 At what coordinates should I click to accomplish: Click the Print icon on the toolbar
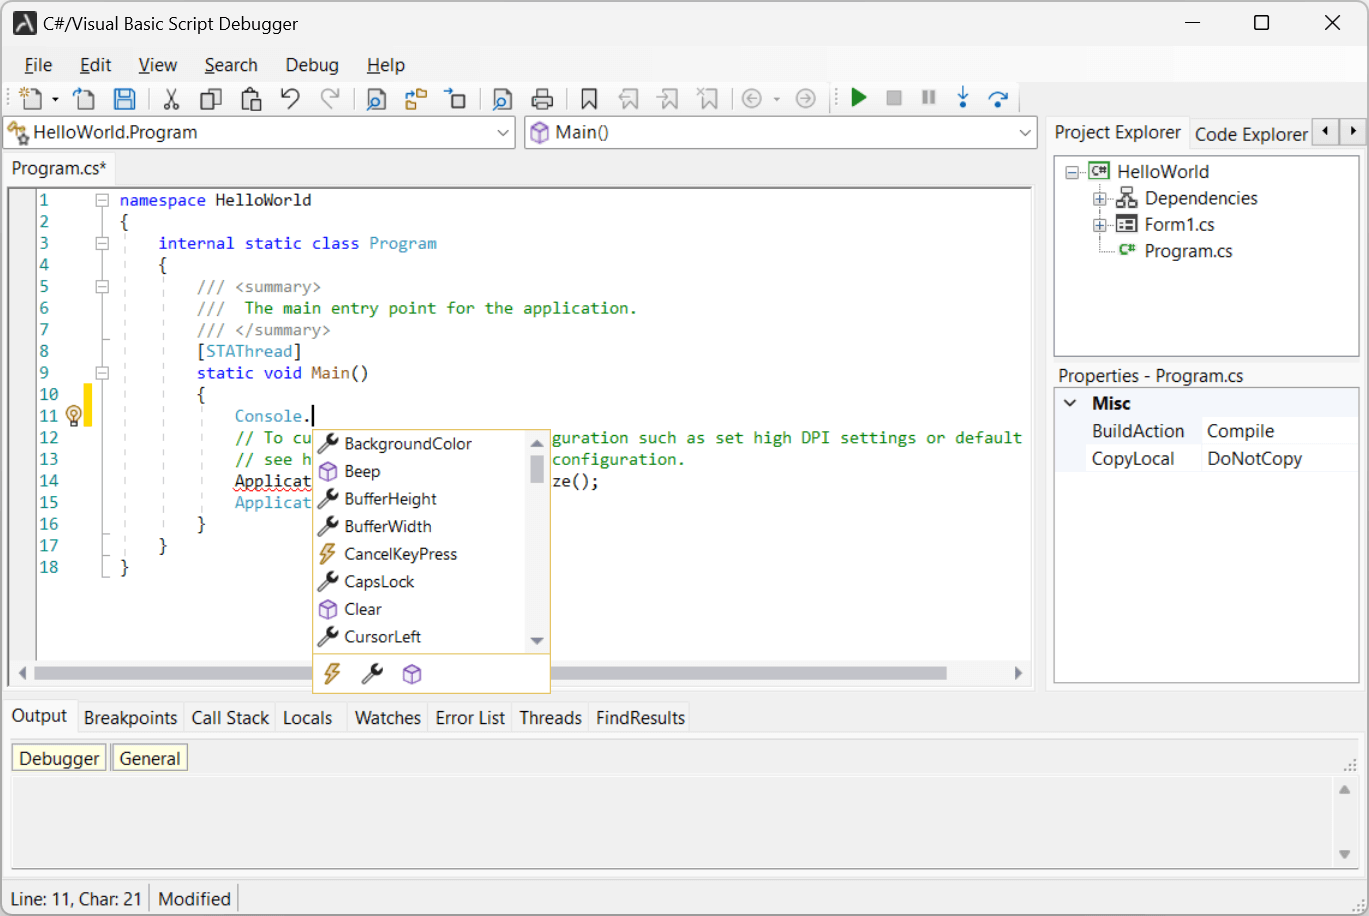[542, 97]
